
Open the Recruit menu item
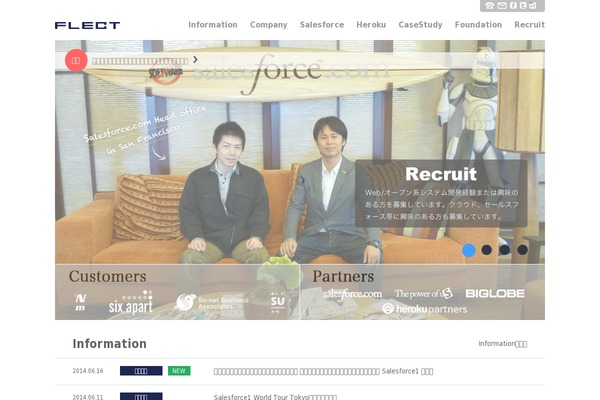[529, 24]
